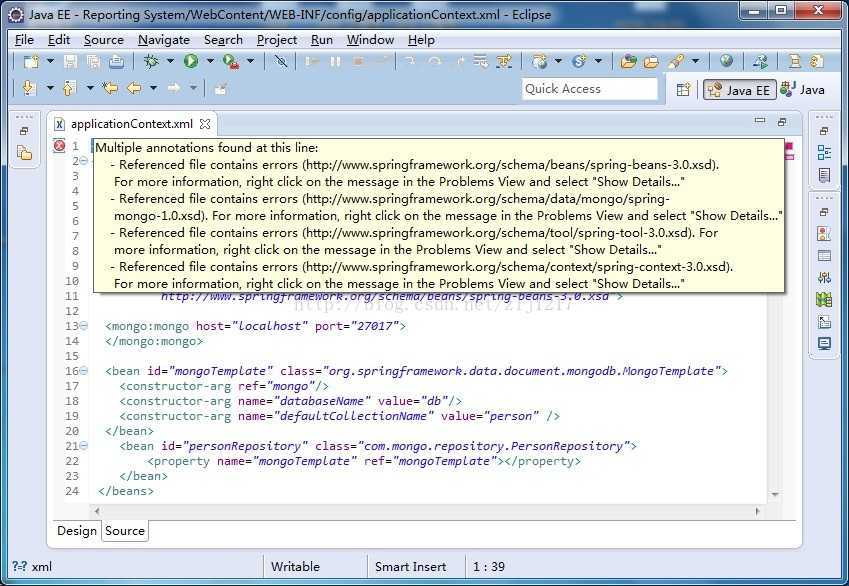Switch to the Source editor tab
Viewport: 849px width, 586px height.
tap(125, 531)
